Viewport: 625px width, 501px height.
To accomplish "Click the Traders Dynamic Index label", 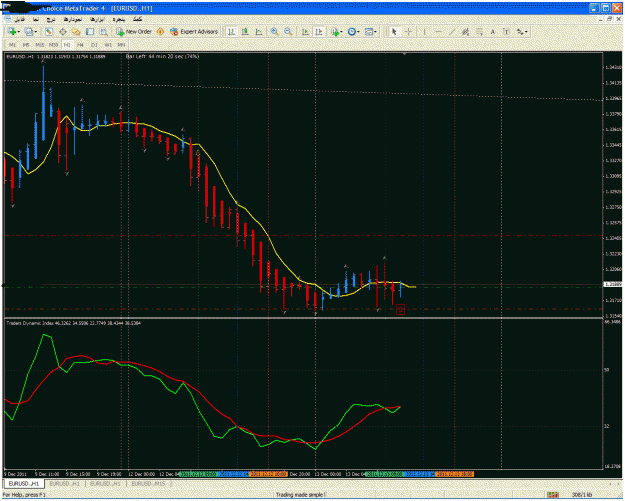I will pos(29,323).
